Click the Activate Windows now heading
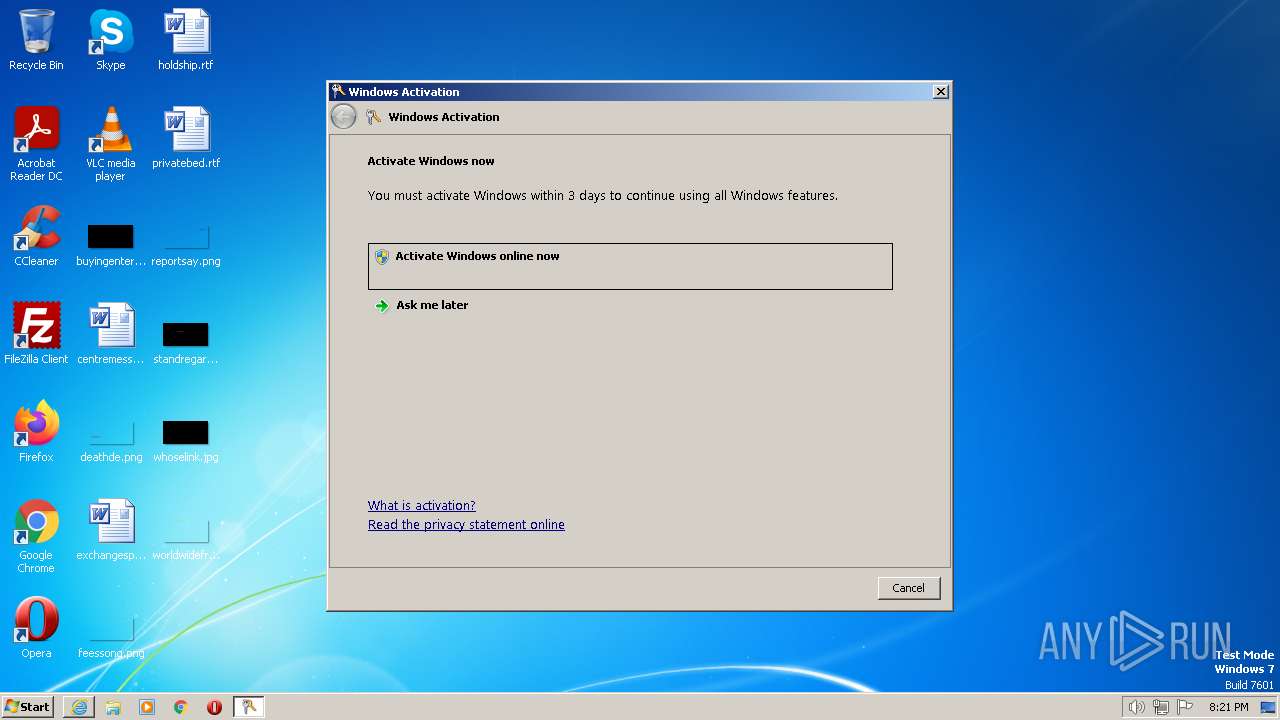Image resolution: width=1280 pixels, height=720 pixels. click(x=431, y=161)
